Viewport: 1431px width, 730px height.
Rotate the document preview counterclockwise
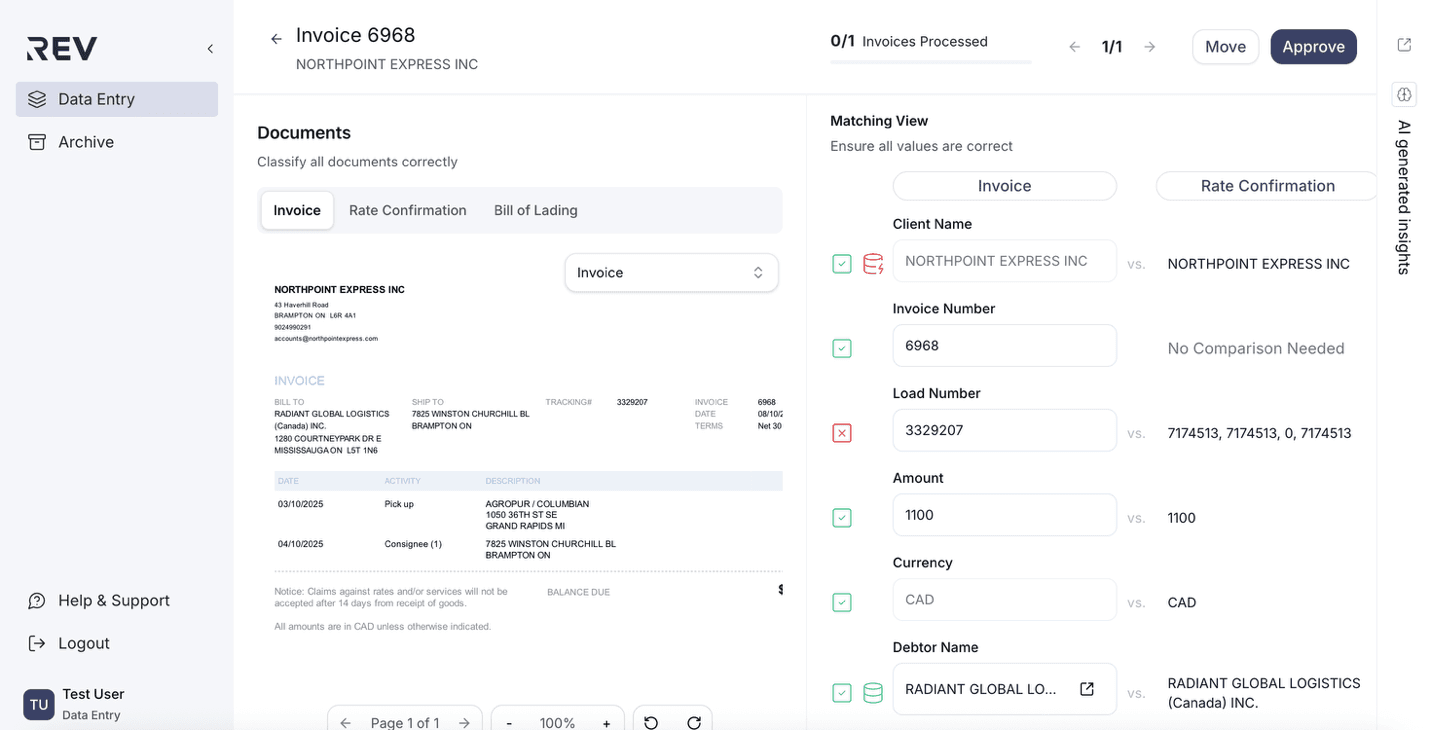pos(650,721)
